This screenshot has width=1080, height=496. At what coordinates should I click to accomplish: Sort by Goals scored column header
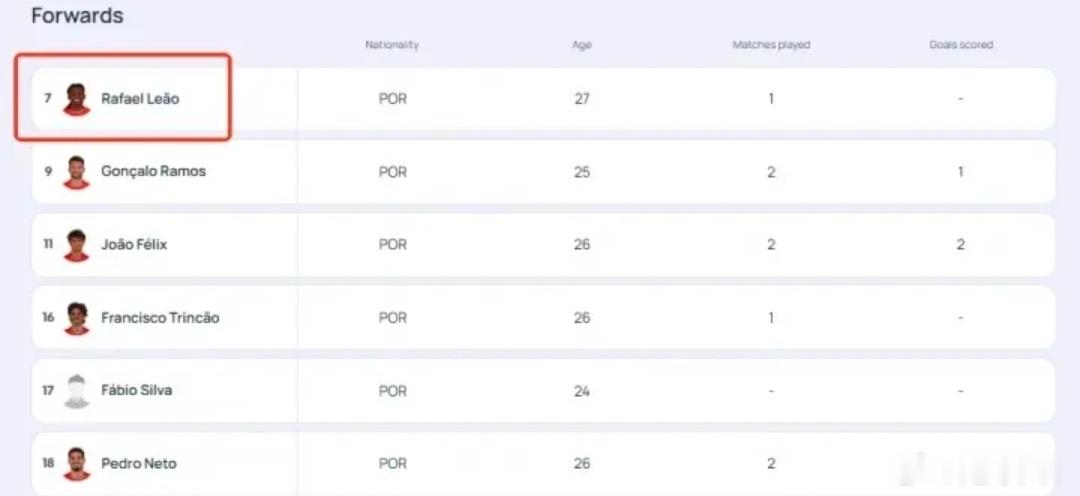(961, 45)
